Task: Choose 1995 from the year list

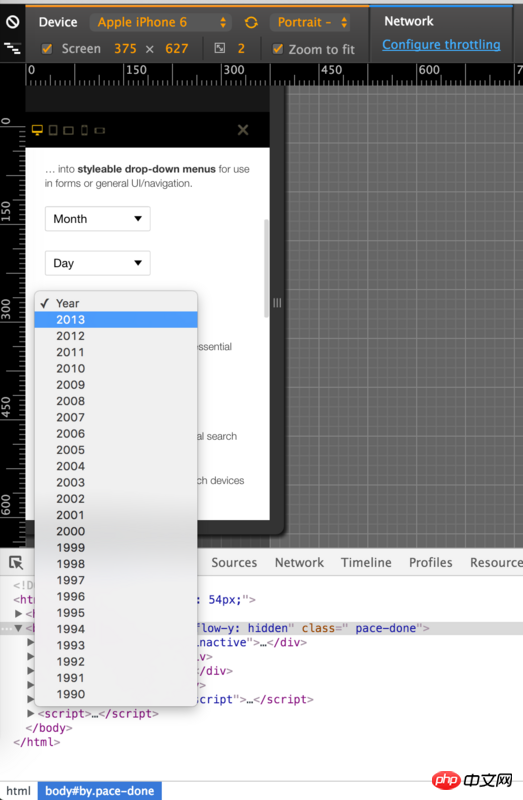Action: 116,613
